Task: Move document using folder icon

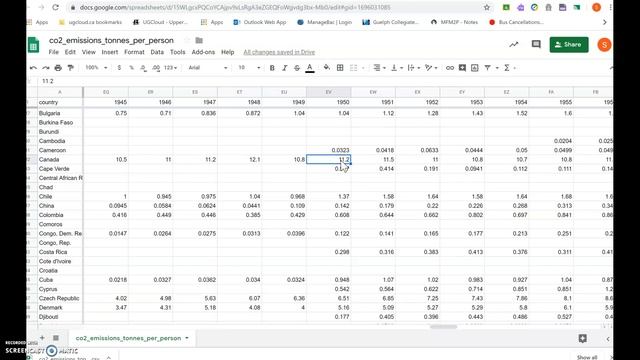Action: pos(199,40)
